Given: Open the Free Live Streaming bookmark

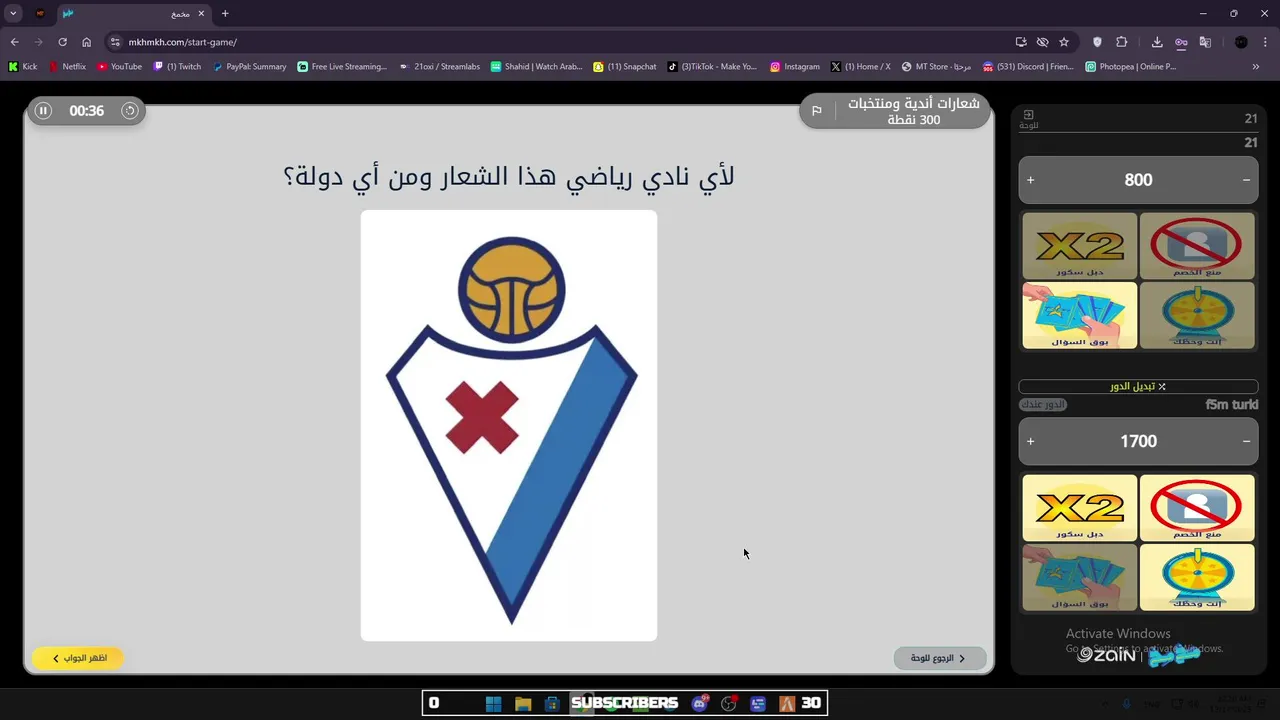Looking at the screenshot, I should (342, 67).
